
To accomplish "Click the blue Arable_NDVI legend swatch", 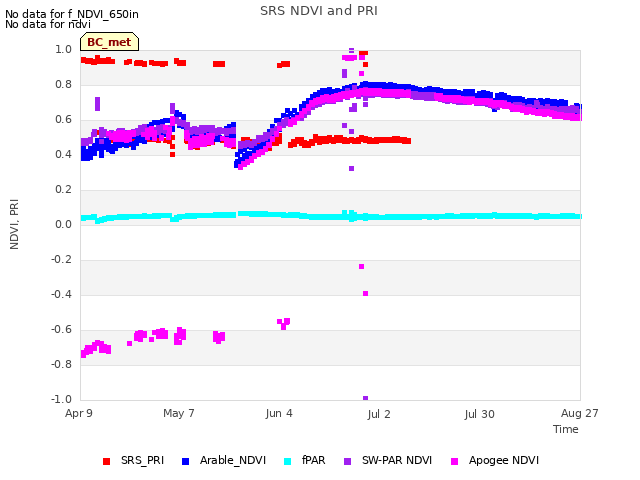I will pyautogui.click(x=185, y=461).
